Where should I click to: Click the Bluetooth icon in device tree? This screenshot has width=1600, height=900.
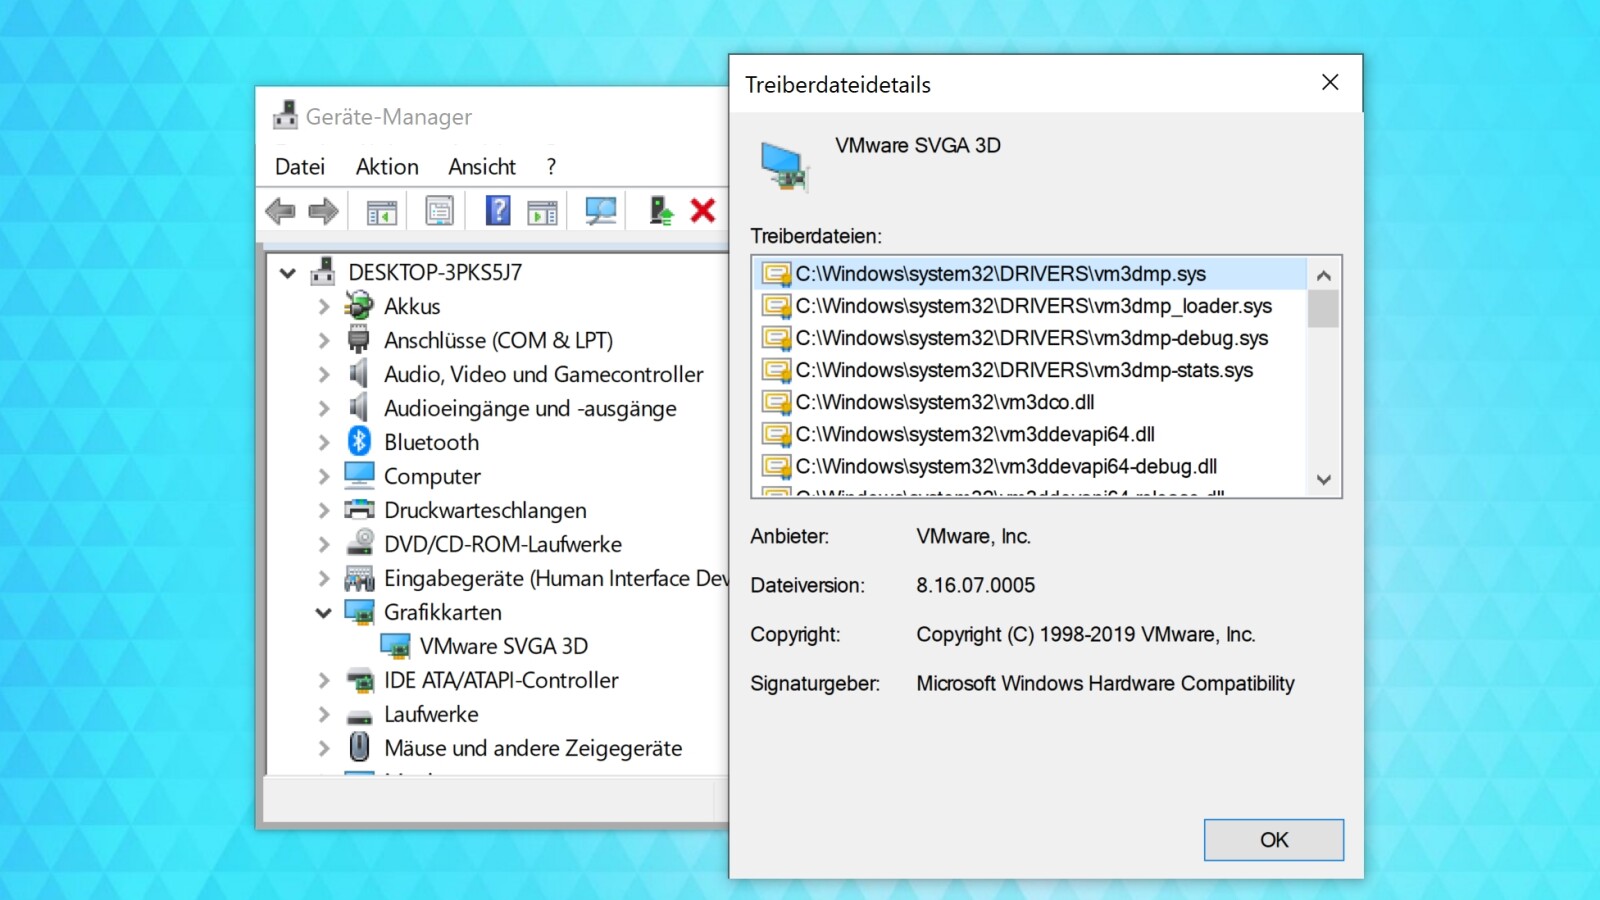[x=359, y=441]
